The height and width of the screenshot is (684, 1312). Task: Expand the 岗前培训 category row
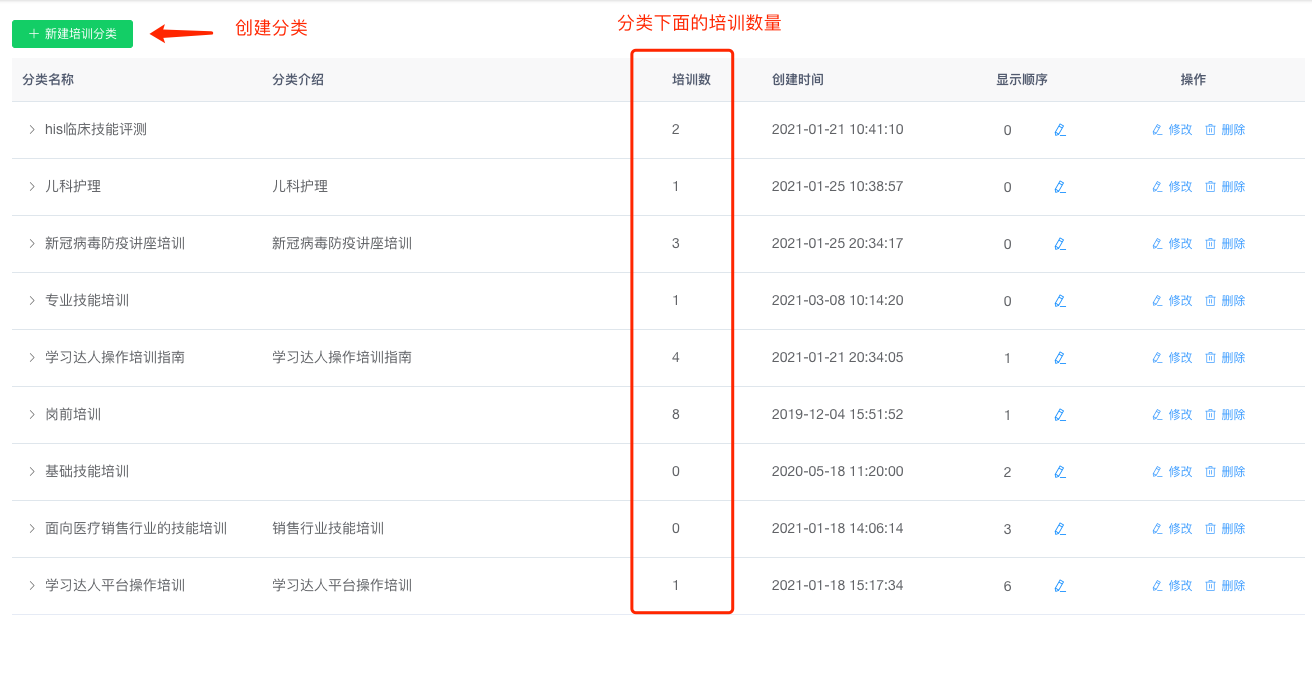click(32, 414)
